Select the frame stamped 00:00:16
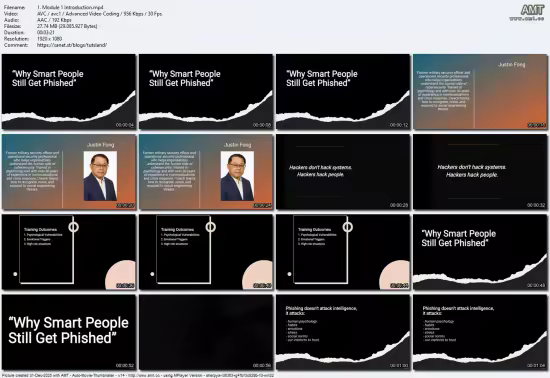This screenshot has width=550, height=378. click(x=480, y=92)
